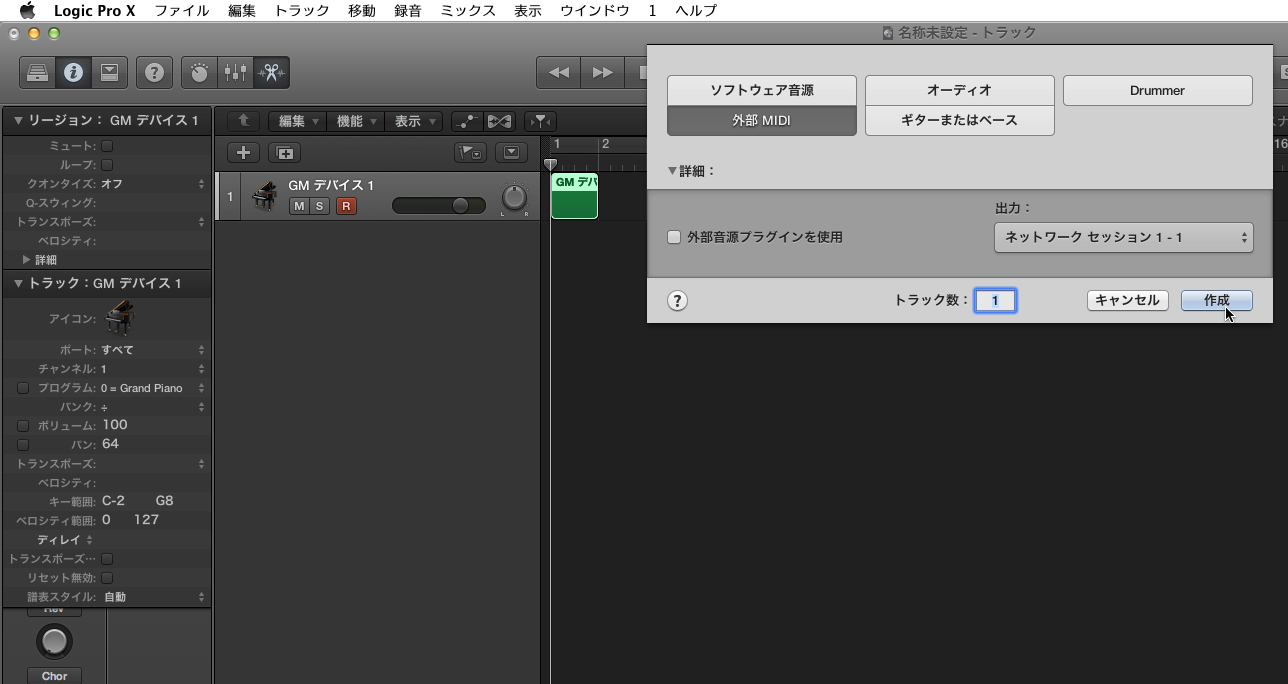This screenshot has height=684, width=1288.
Task: Open the 編集 menu in the menu bar
Action: tap(242, 11)
